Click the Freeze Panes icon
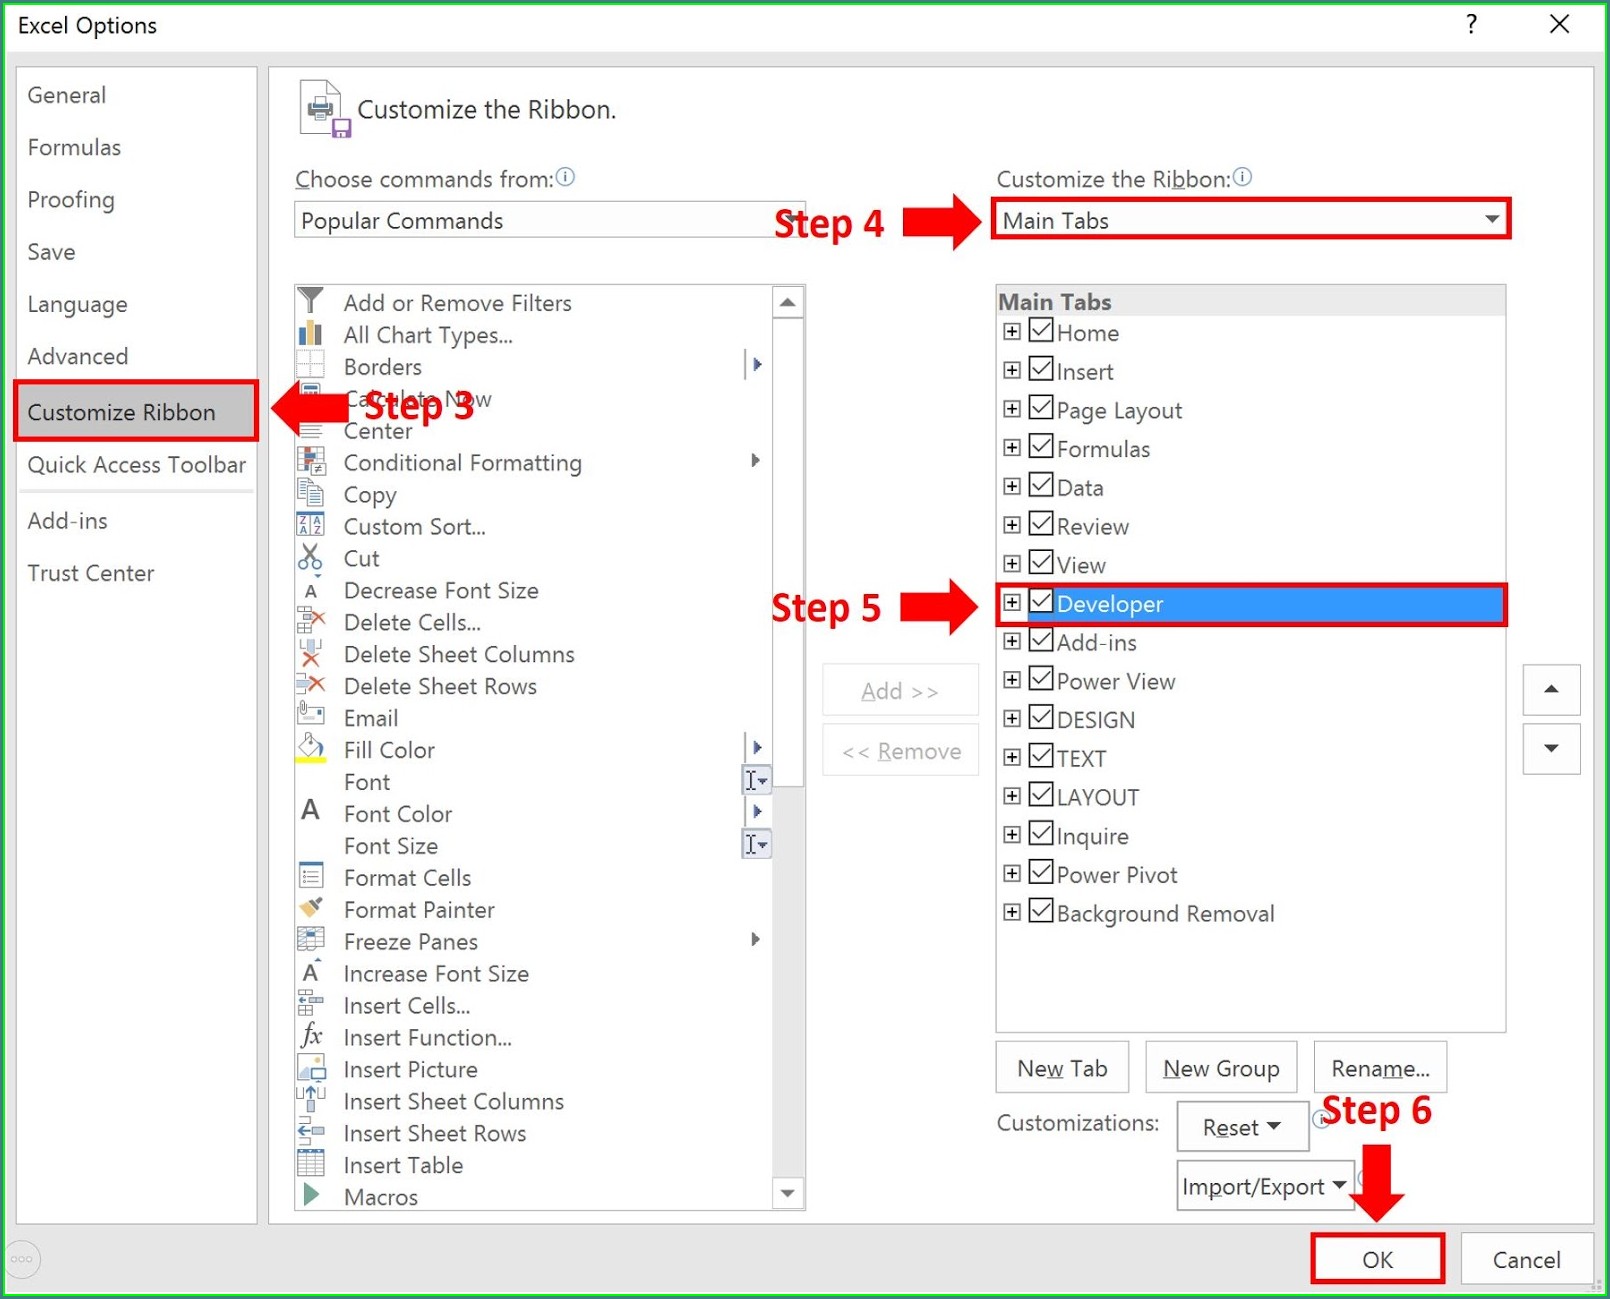This screenshot has height=1299, width=1610. (x=311, y=940)
